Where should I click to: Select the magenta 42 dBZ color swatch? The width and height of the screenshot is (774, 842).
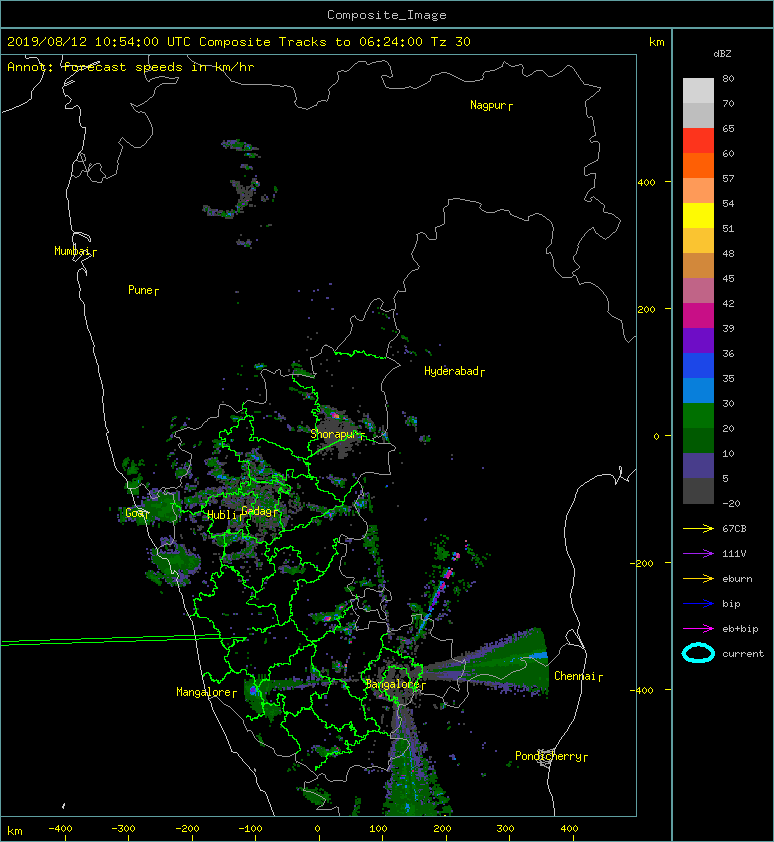pyautogui.click(x=698, y=315)
